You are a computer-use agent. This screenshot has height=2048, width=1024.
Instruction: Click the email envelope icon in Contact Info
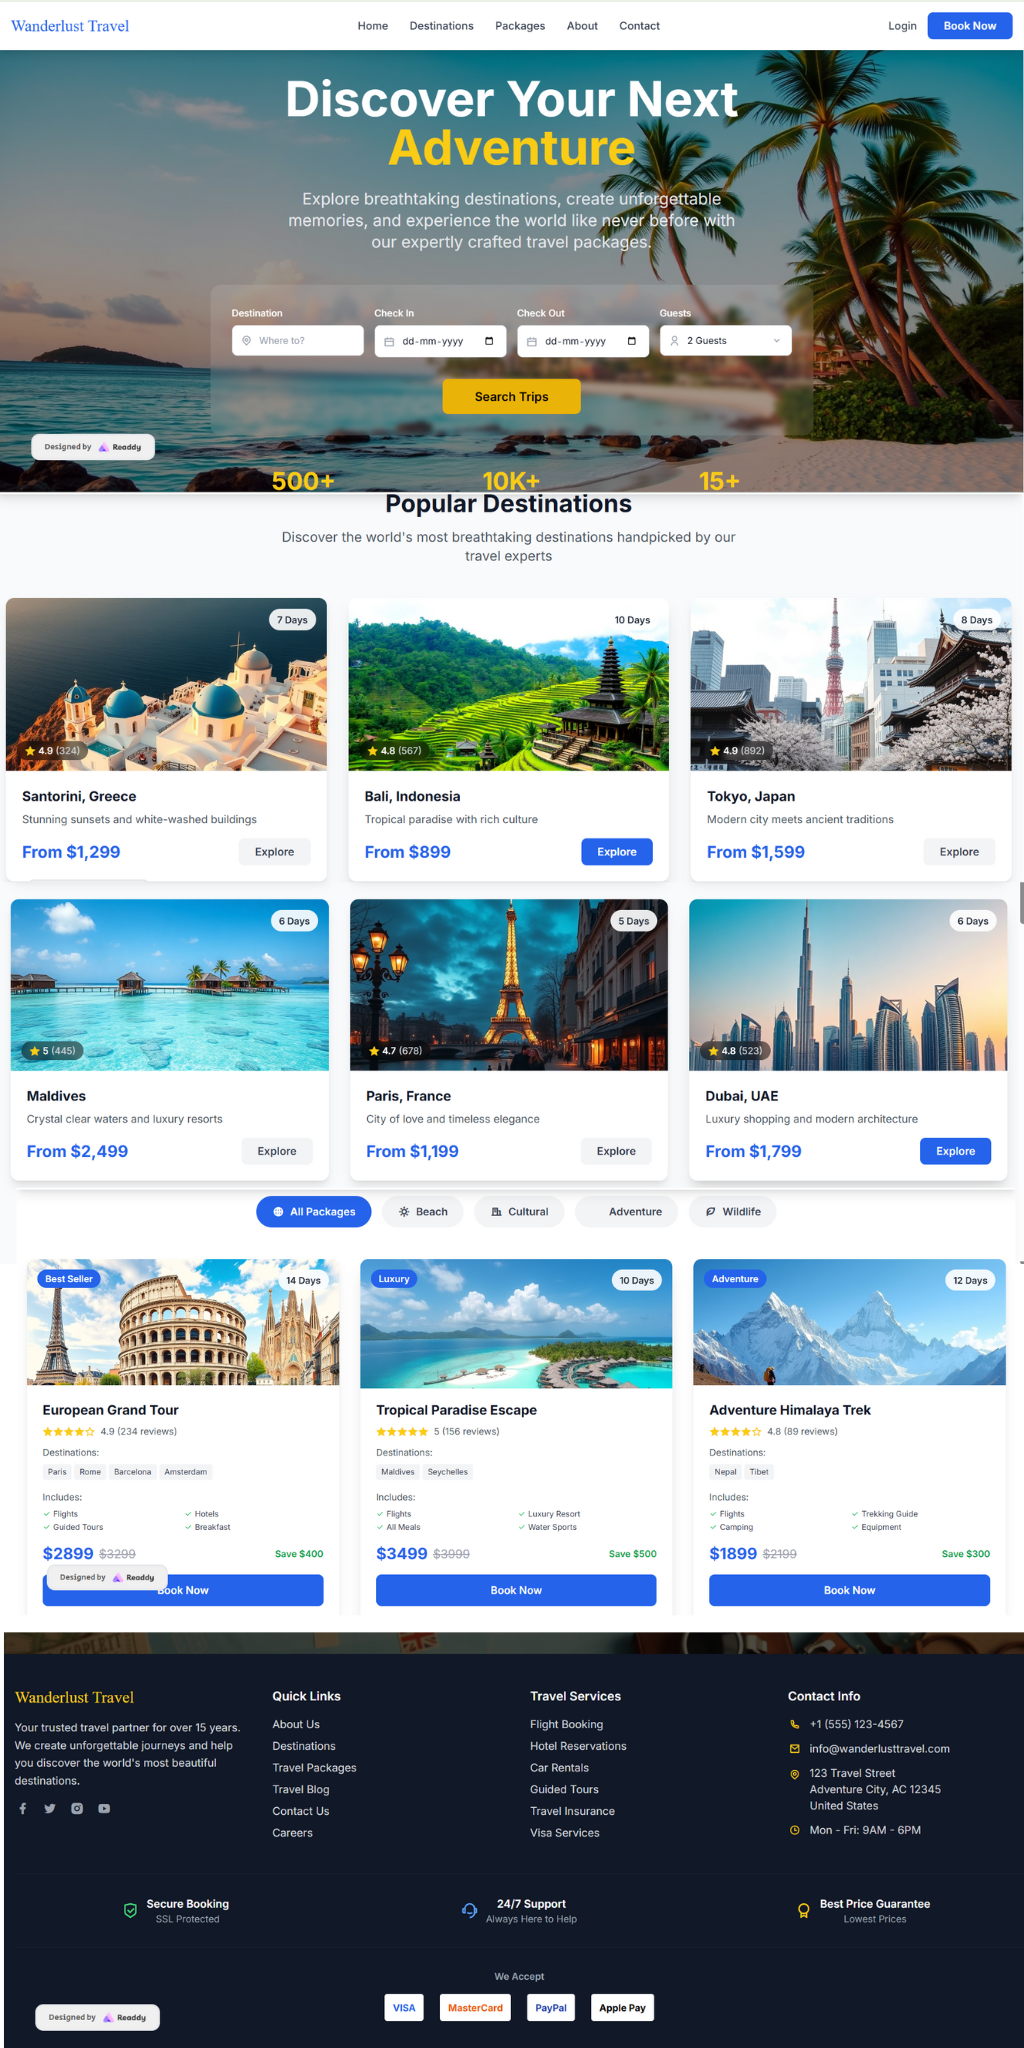[795, 1749]
